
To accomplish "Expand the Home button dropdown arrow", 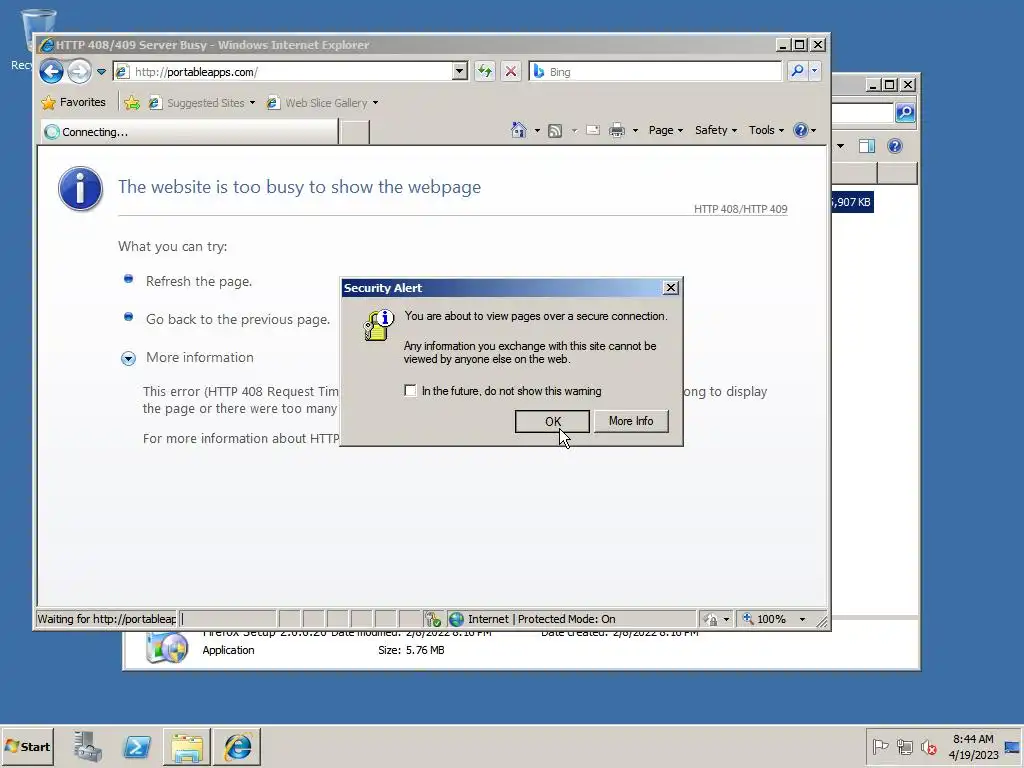I will (x=537, y=131).
